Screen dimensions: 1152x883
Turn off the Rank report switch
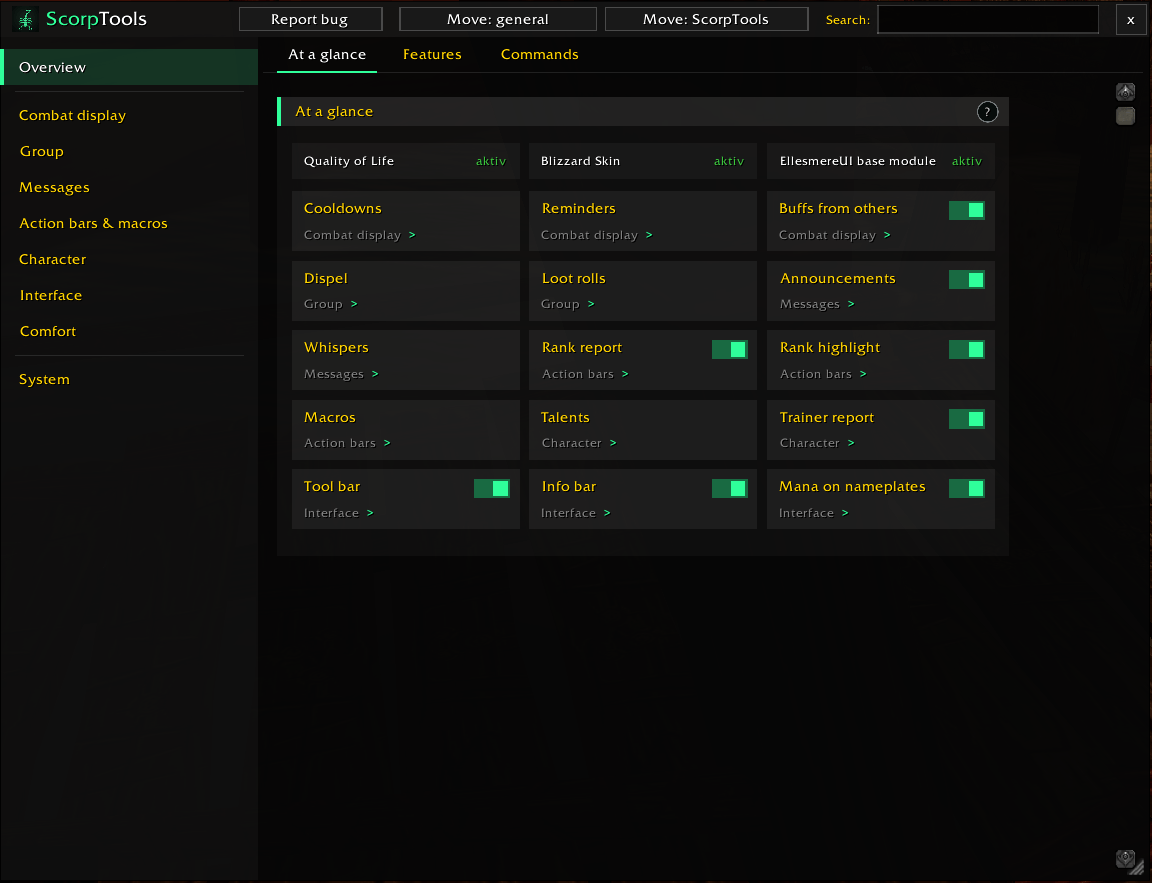click(729, 350)
